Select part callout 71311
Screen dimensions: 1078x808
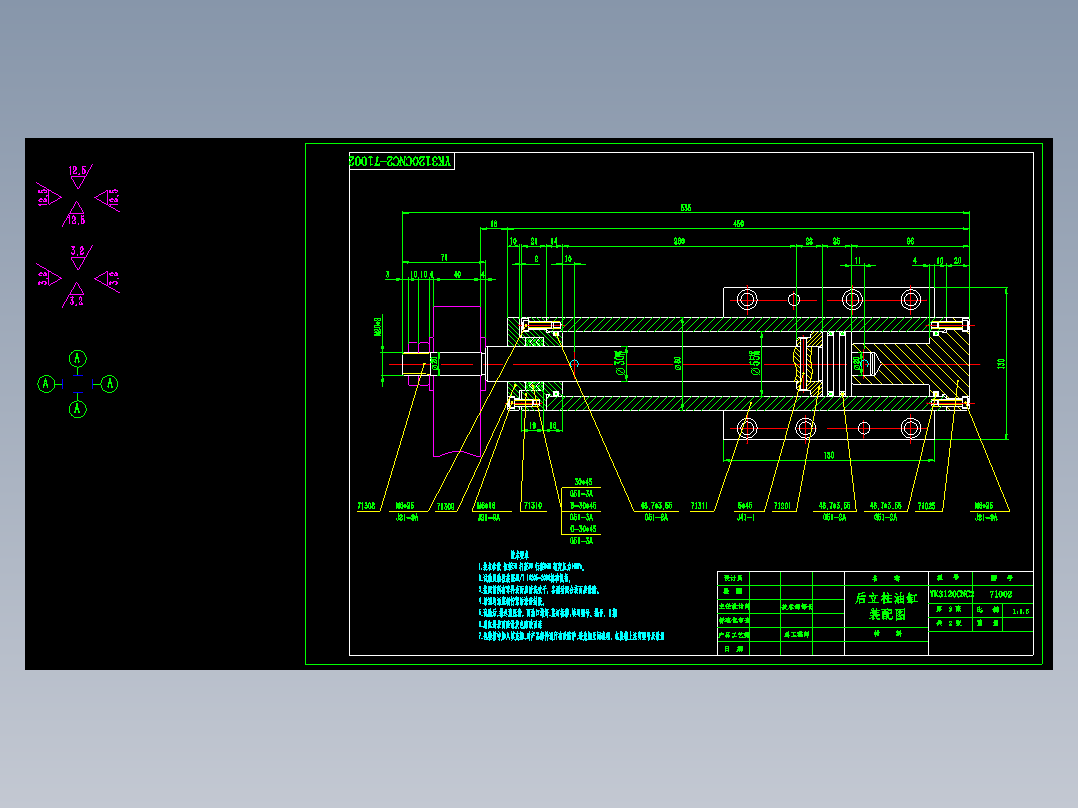pos(699,506)
